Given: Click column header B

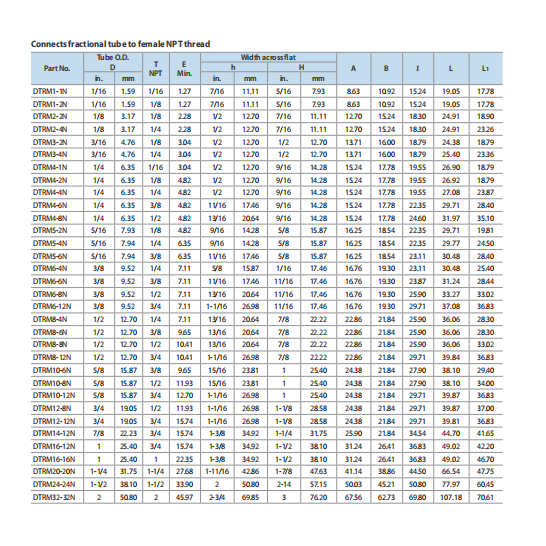Looking at the screenshot, I should click(x=386, y=68).
